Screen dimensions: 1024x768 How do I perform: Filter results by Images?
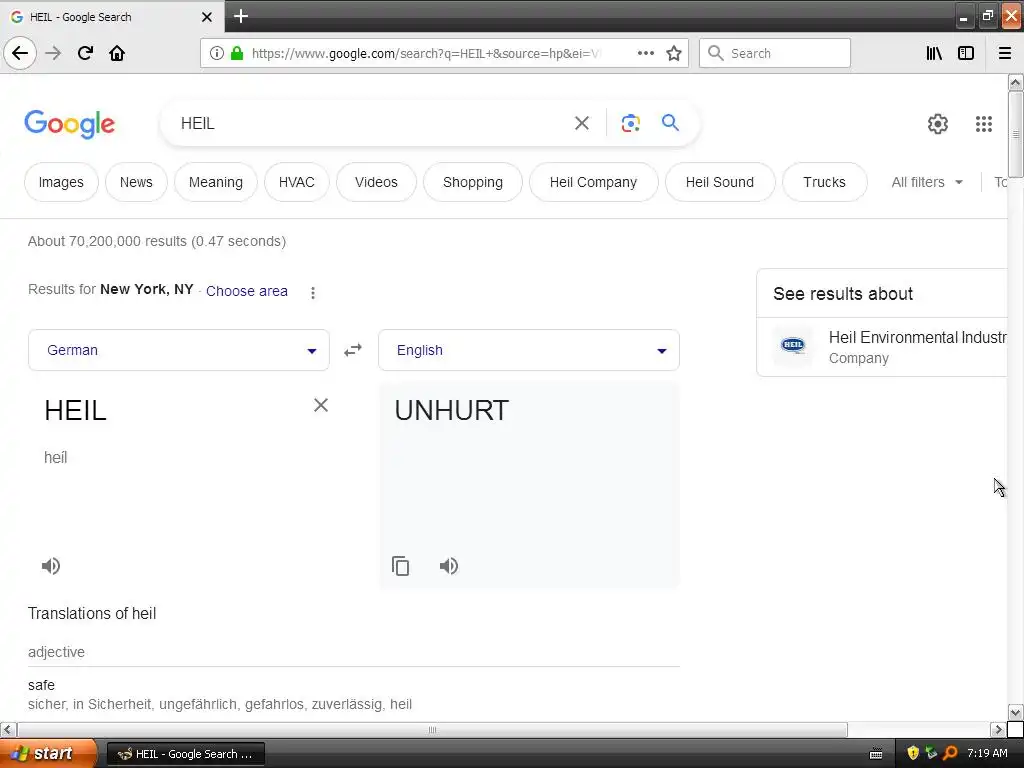61,182
